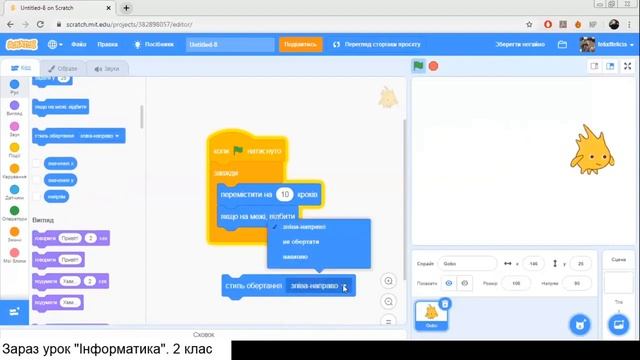The image size is (640, 360).
Task: Select the Gobo sprite thumbnail
Action: coord(431,315)
